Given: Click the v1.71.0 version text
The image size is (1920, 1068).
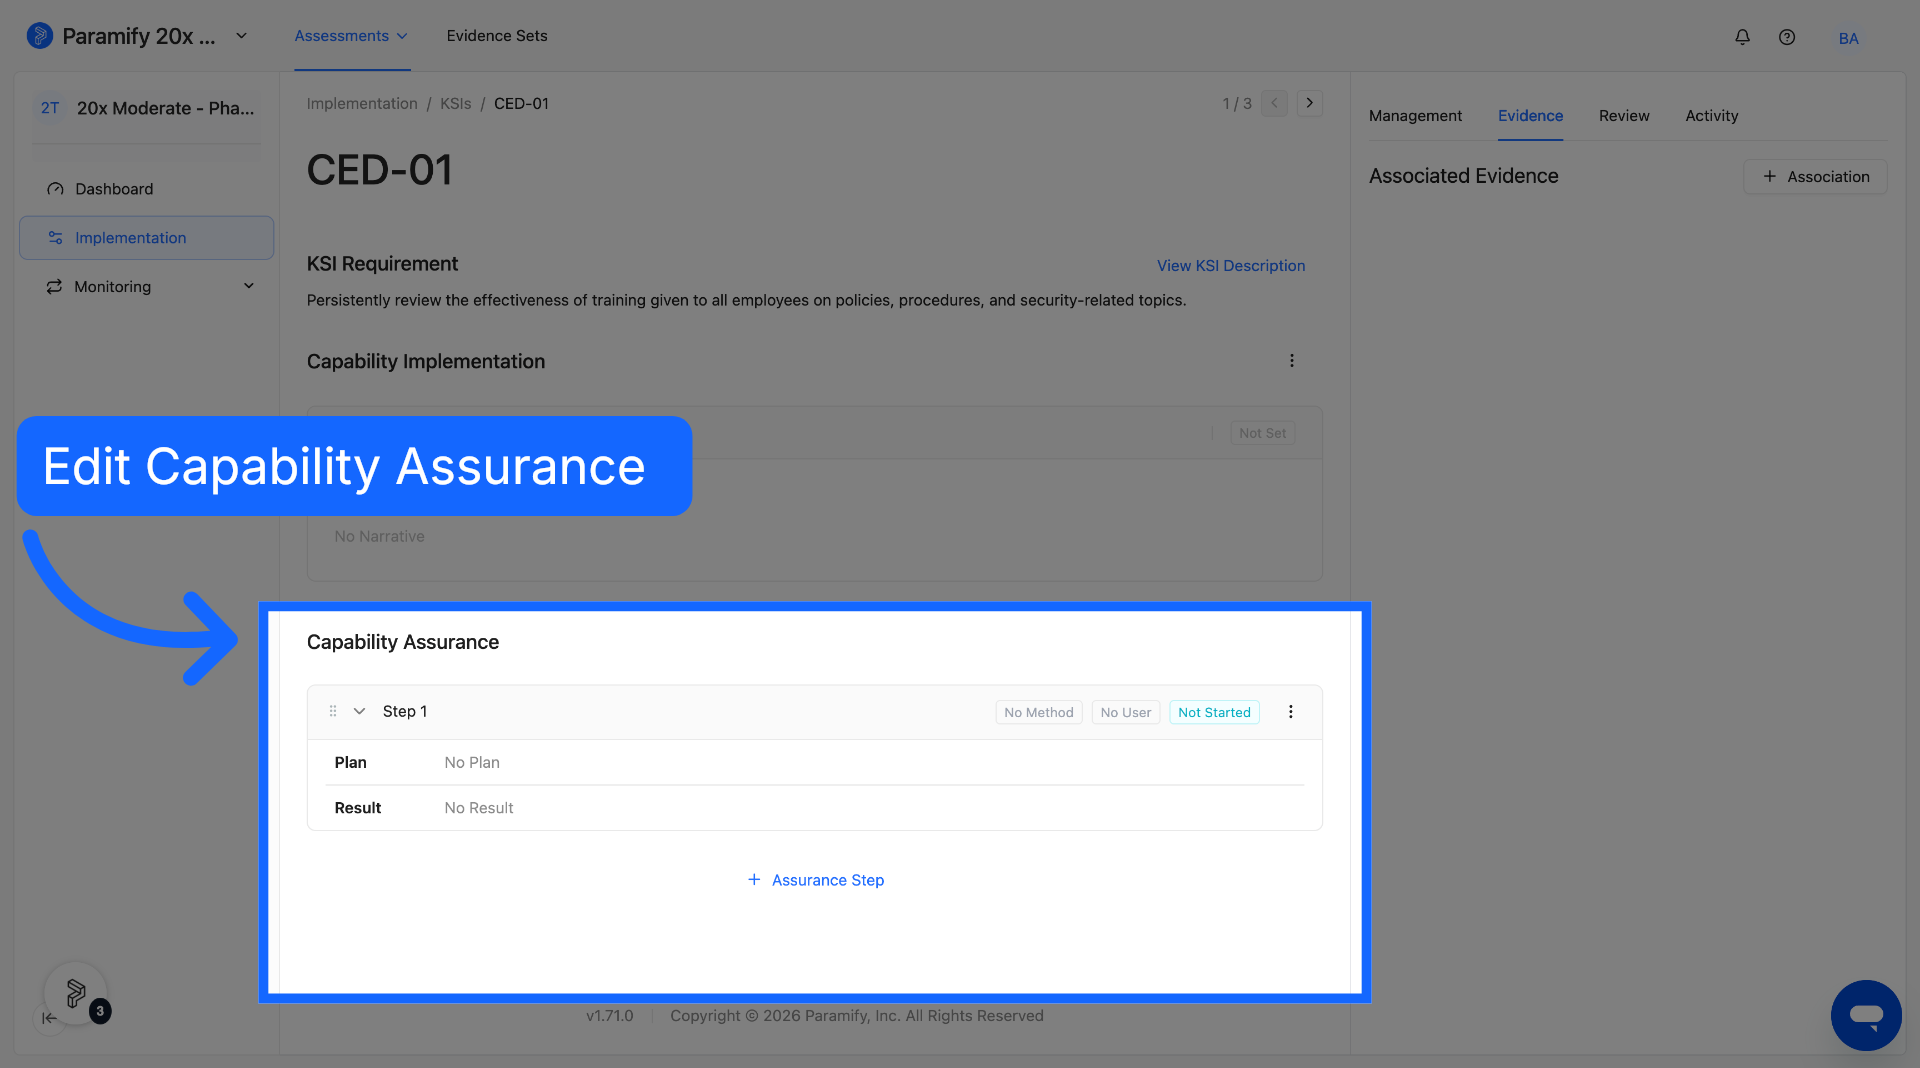Looking at the screenshot, I should point(610,1016).
